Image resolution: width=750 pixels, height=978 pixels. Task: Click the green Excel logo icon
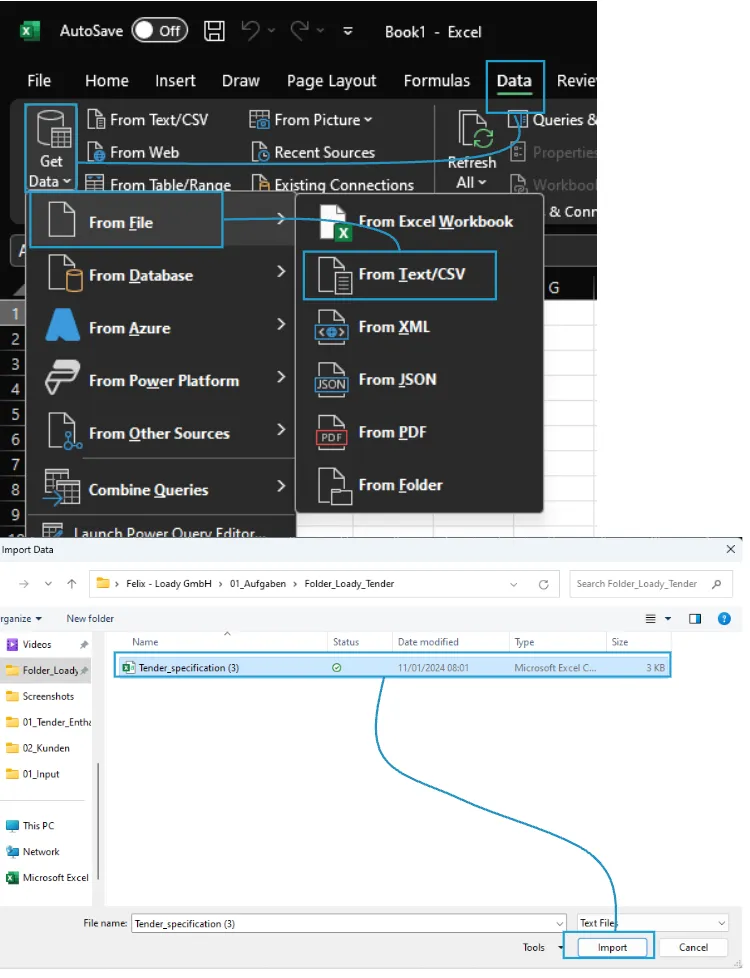[x=30, y=31]
